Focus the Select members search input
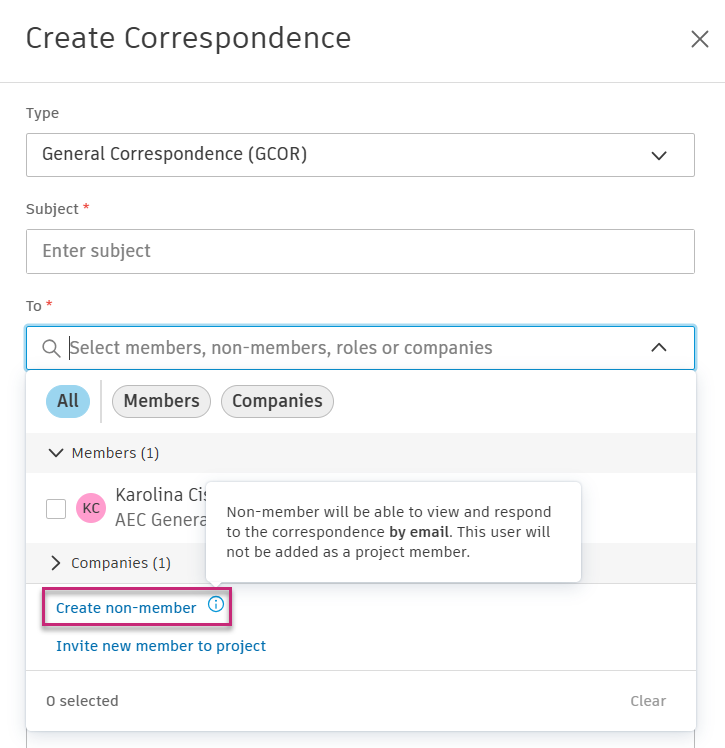This screenshot has height=748, width=725. (x=350, y=348)
